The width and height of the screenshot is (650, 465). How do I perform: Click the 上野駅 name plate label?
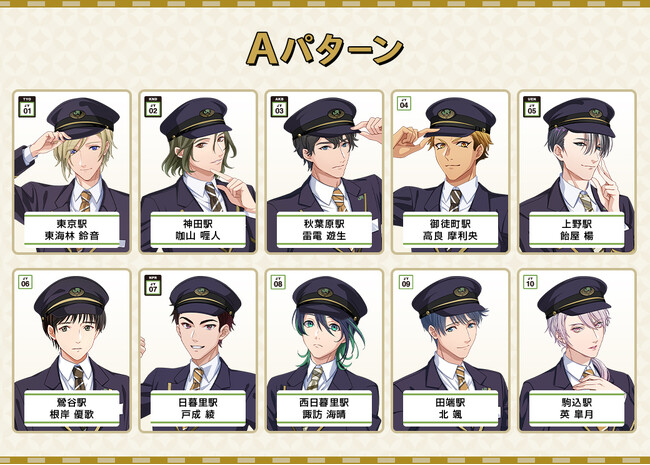coord(577,230)
